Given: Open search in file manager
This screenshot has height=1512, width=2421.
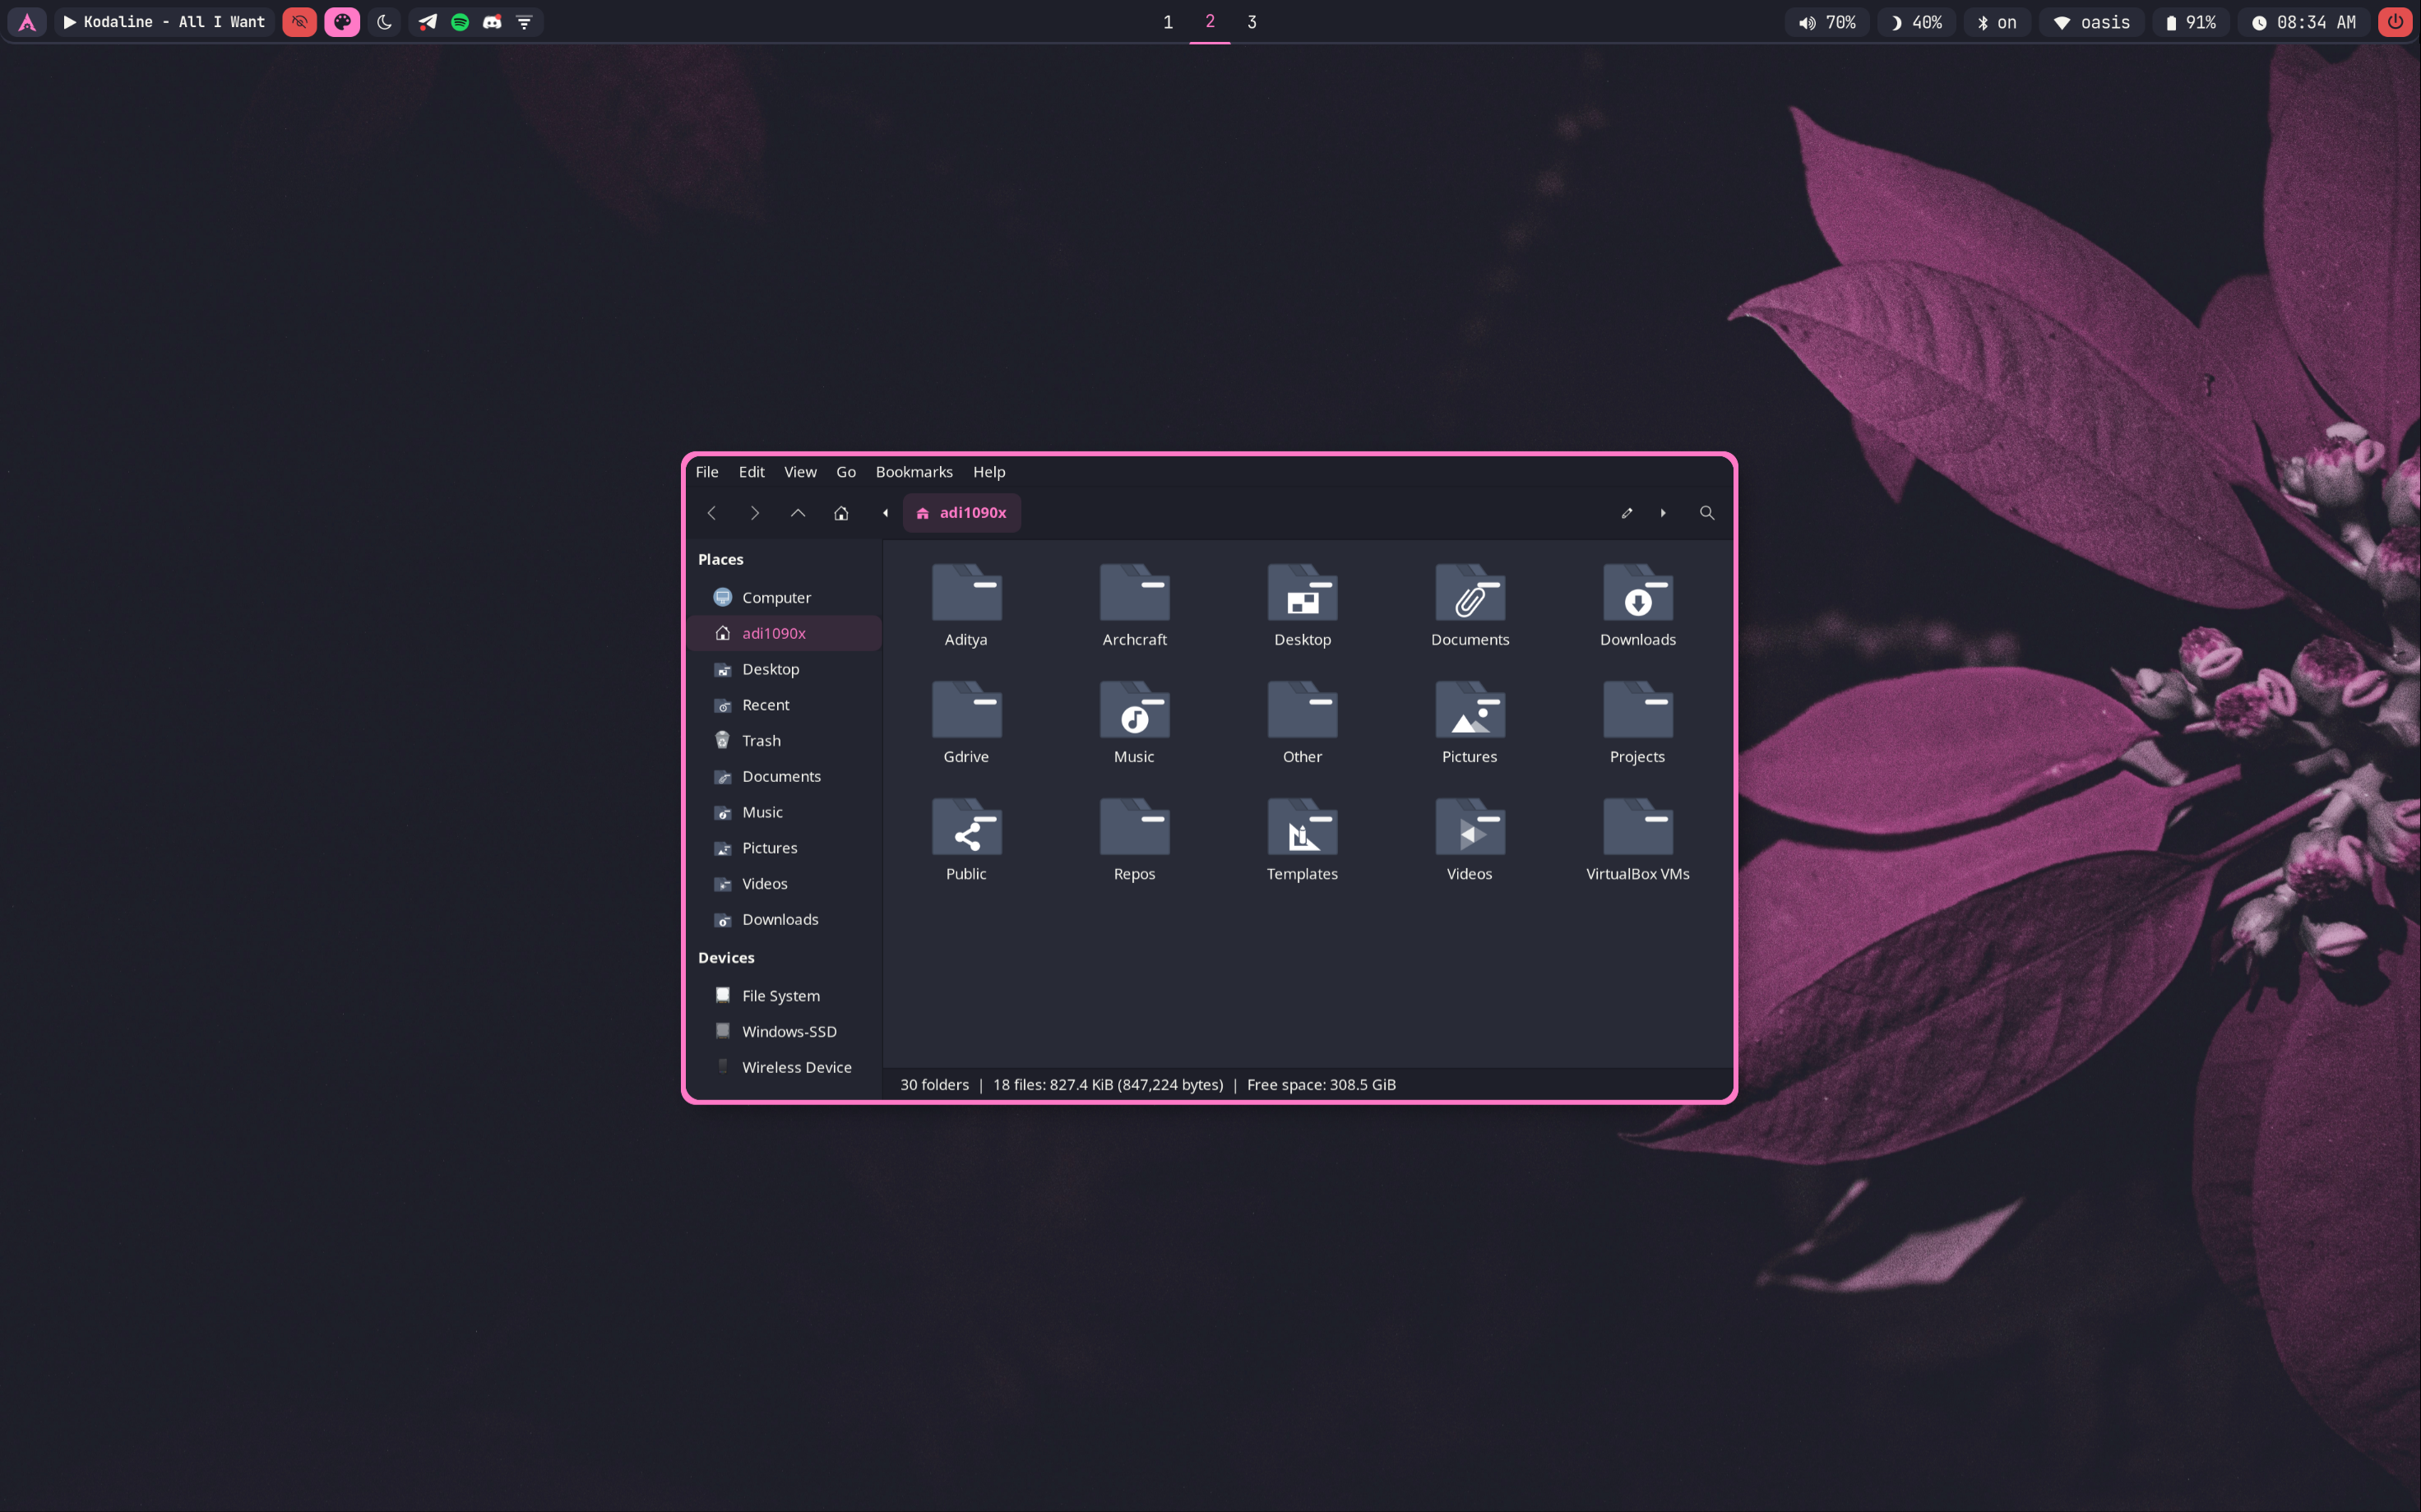Looking at the screenshot, I should point(1707,513).
